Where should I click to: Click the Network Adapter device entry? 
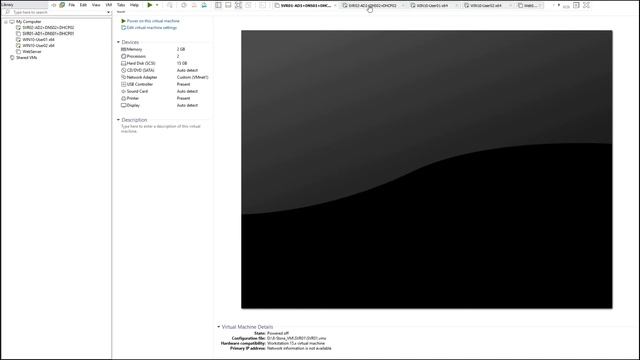139,77
